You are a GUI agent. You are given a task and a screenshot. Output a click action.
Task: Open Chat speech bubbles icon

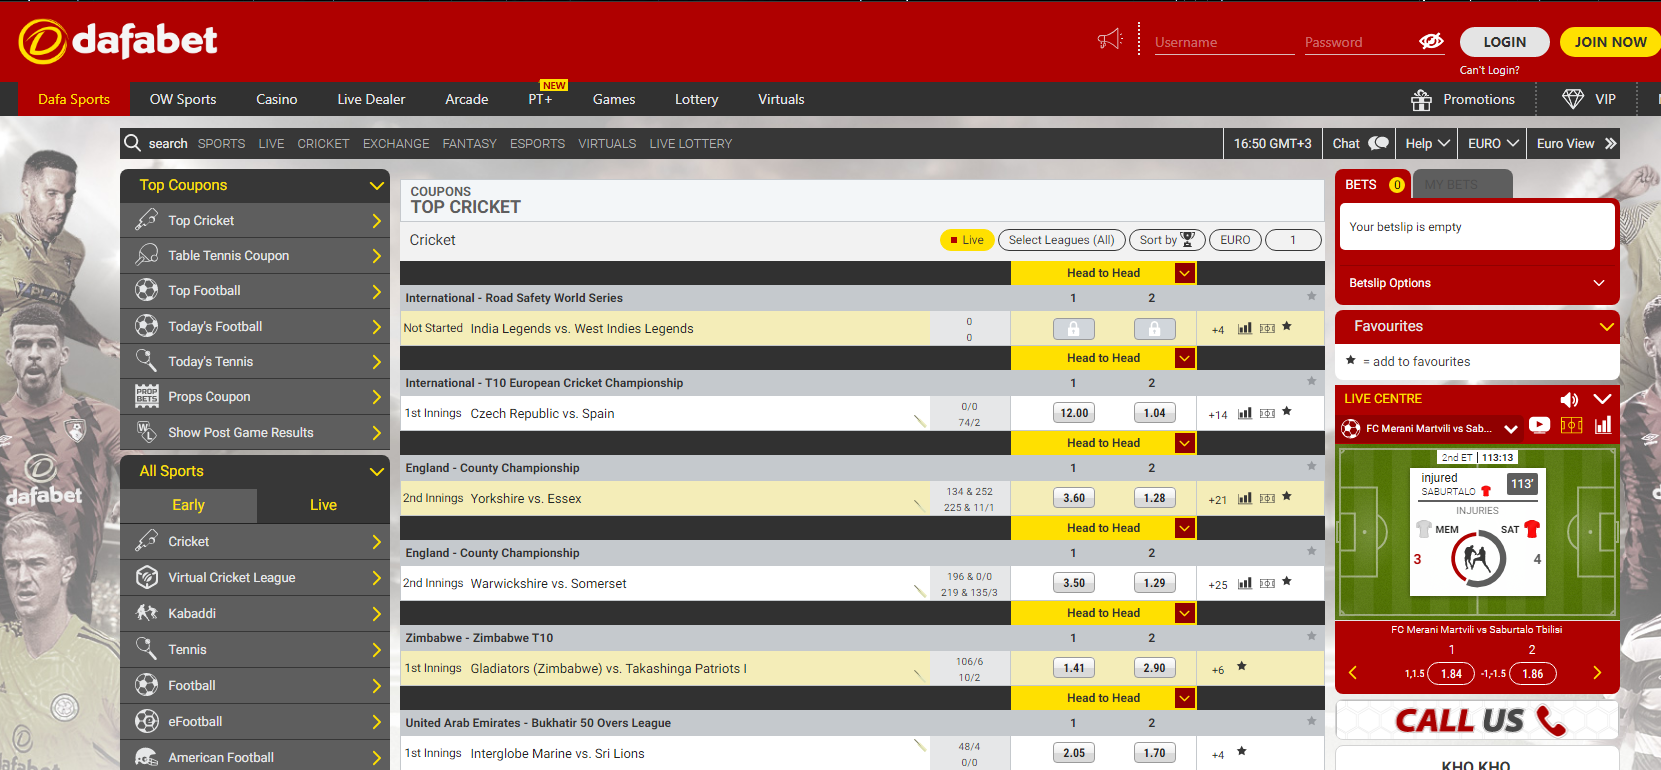tap(1379, 143)
